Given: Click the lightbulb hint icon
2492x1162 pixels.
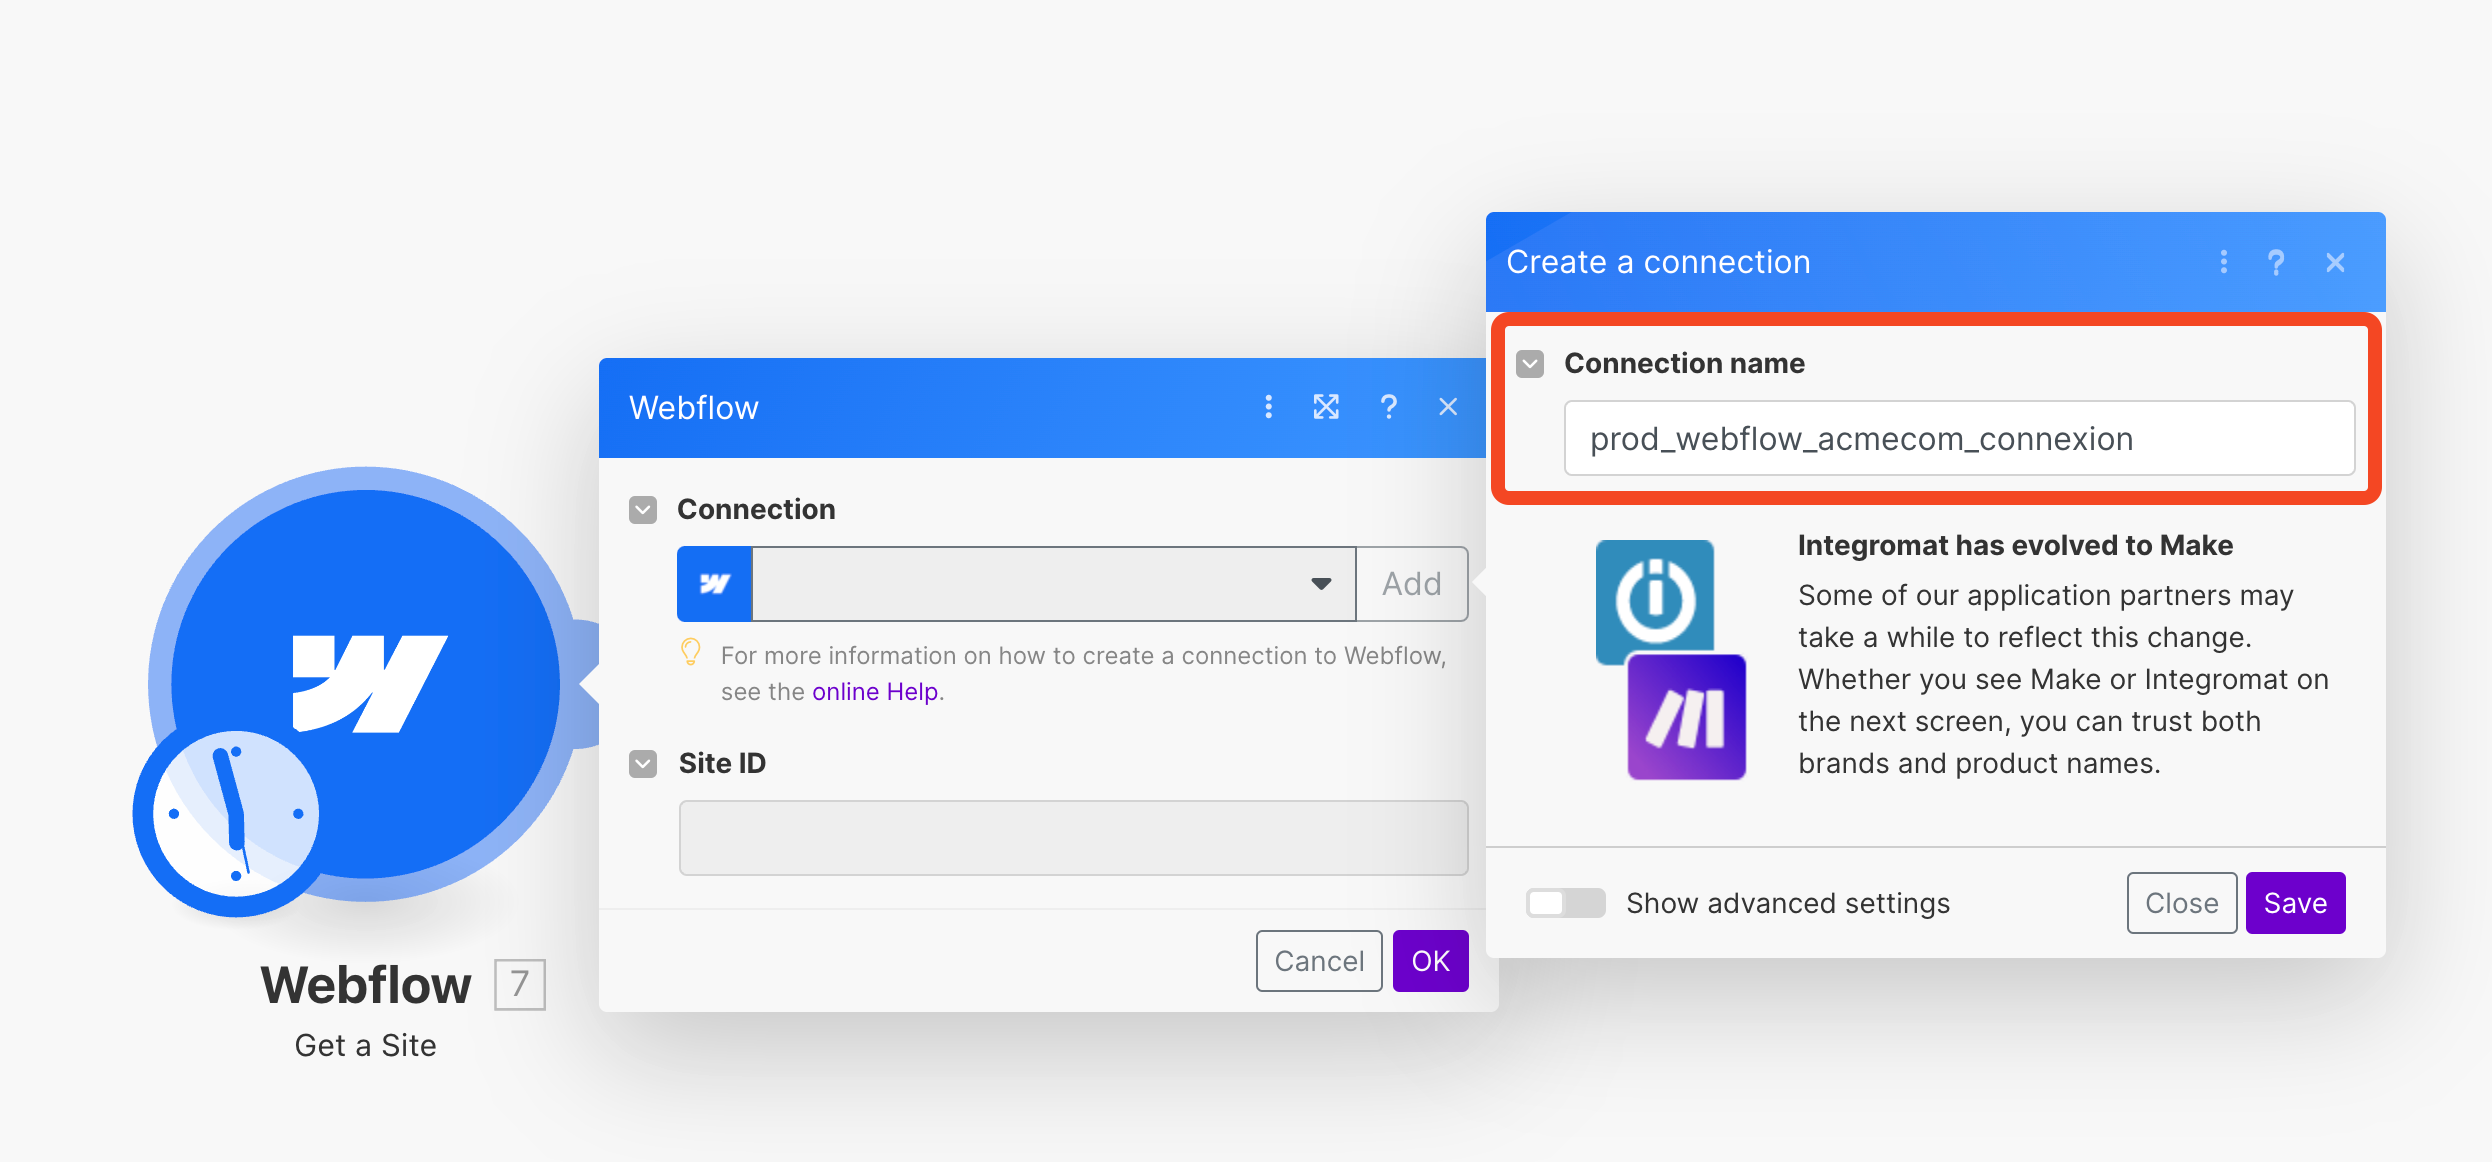Looking at the screenshot, I should point(691,652).
